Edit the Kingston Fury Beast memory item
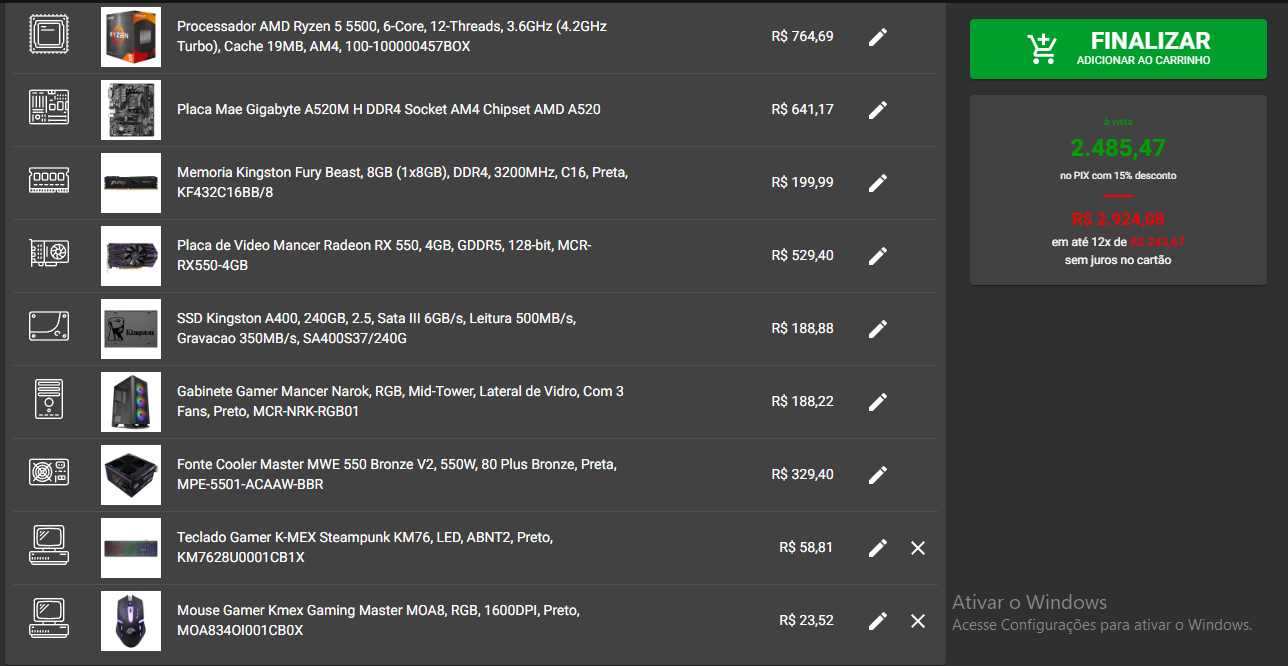The height and width of the screenshot is (666, 1288). 878,183
